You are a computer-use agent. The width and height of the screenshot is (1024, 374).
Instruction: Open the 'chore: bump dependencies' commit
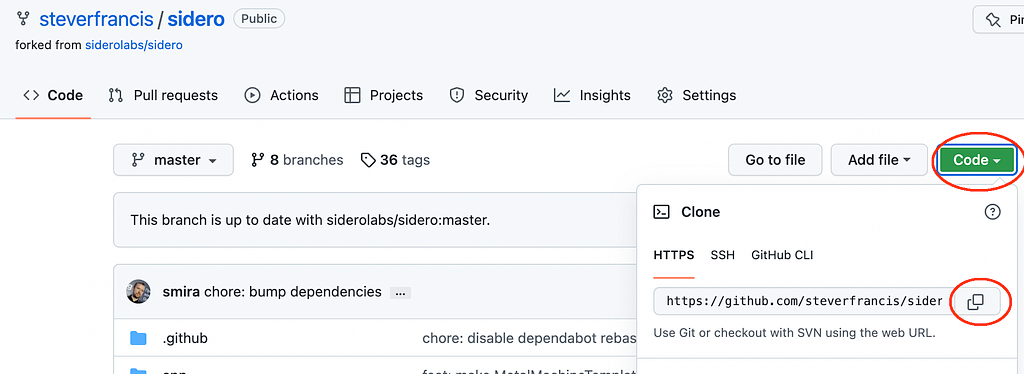[293, 292]
